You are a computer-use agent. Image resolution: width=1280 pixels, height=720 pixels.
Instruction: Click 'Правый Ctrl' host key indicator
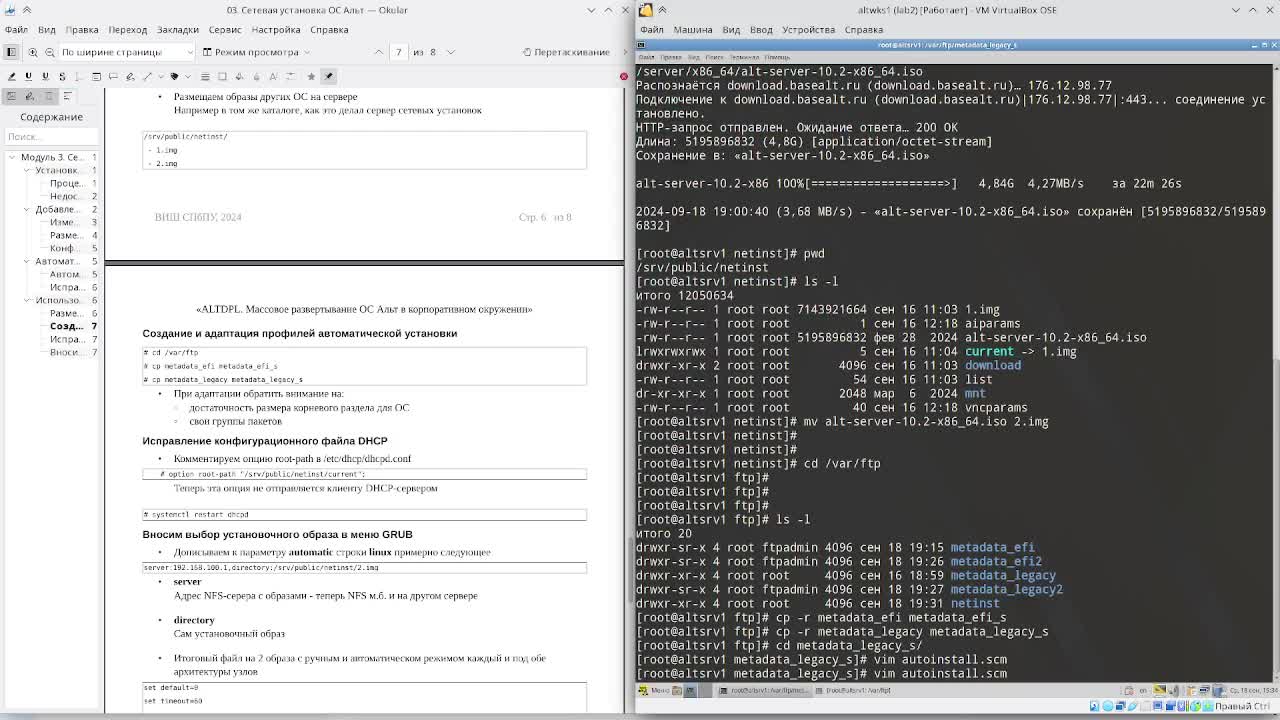click(1242, 706)
